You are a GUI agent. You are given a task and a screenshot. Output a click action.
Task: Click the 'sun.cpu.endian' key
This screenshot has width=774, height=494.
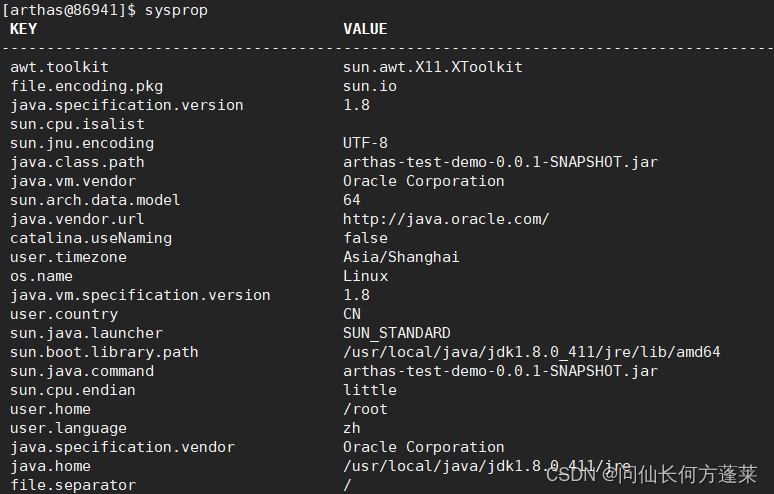(73, 390)
